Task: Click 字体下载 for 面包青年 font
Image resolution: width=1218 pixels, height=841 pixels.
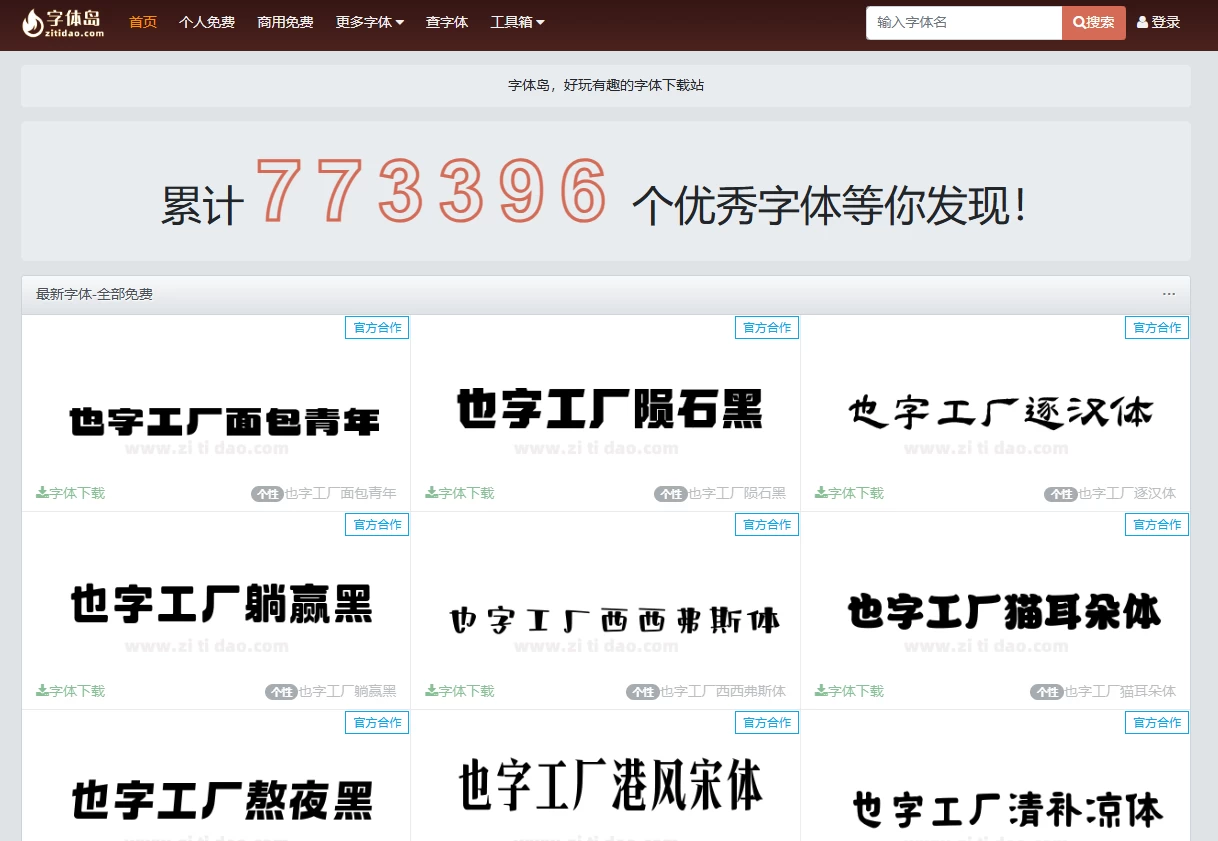Action: 70,493
